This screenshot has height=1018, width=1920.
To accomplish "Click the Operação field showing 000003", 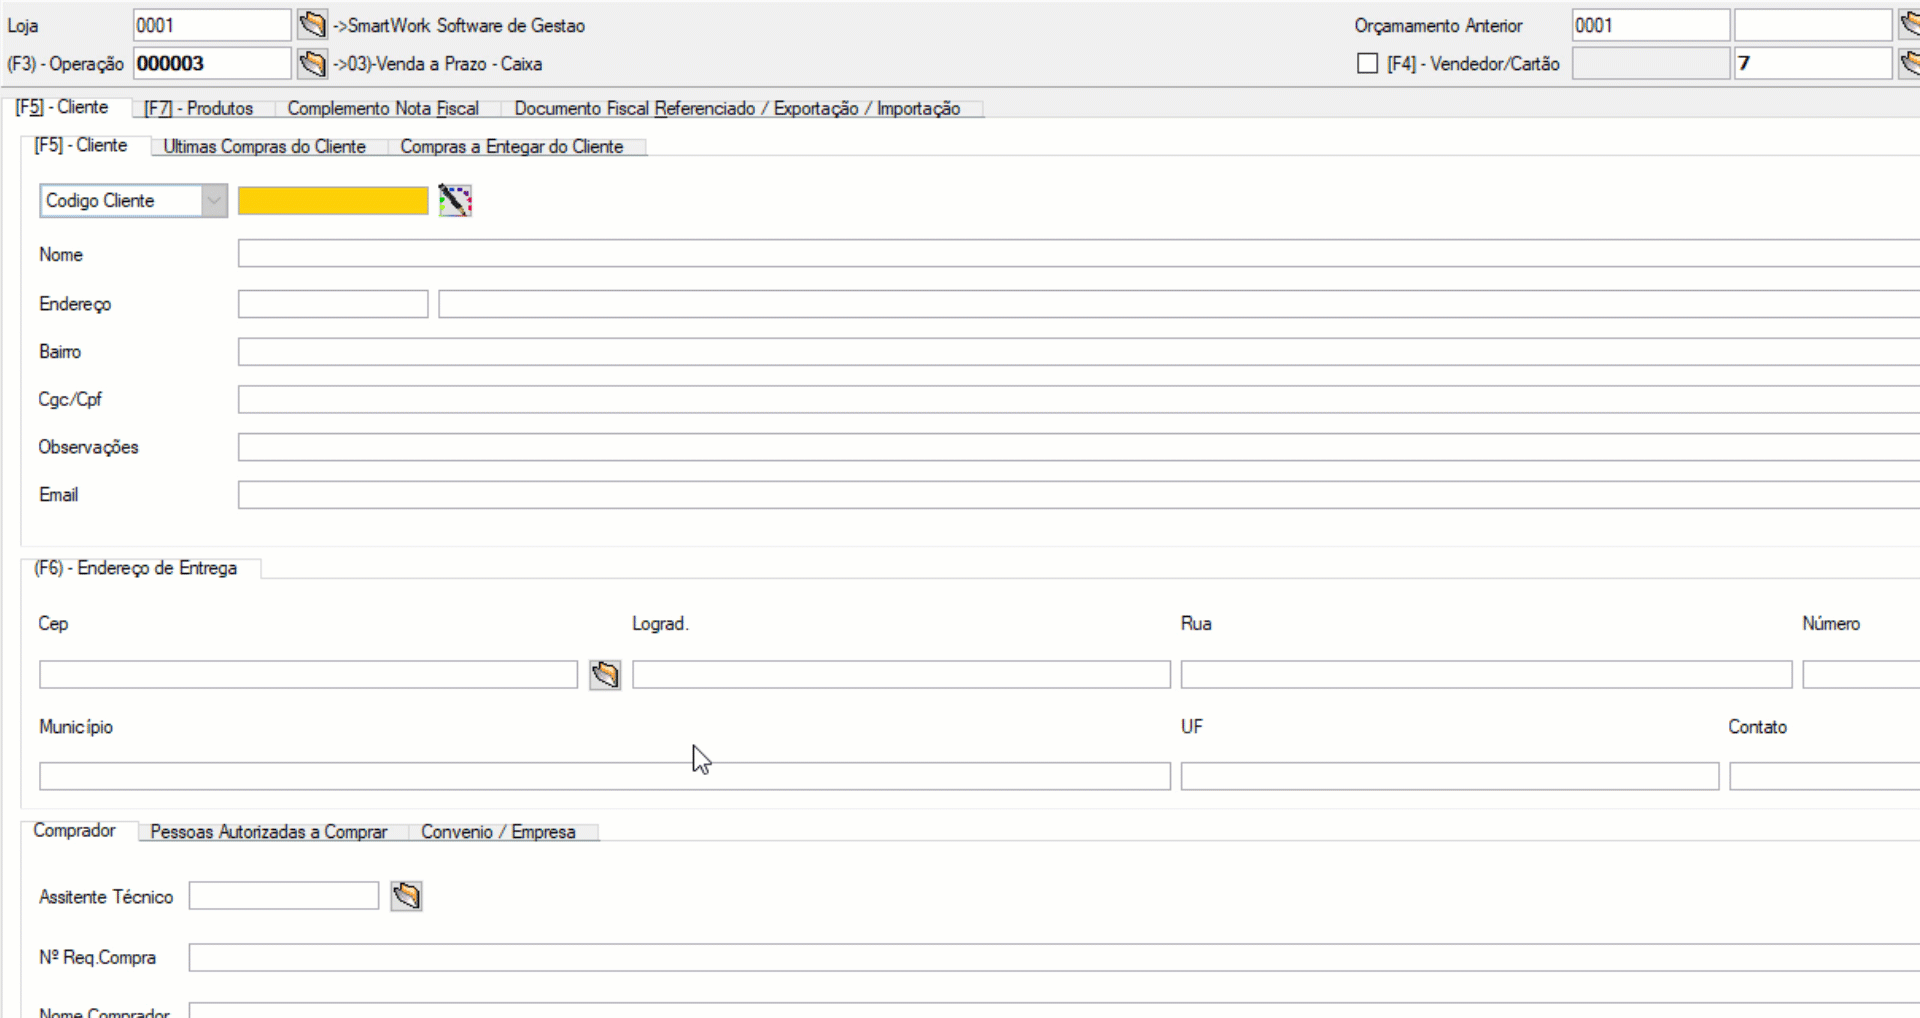I will [x=212, y=64].
